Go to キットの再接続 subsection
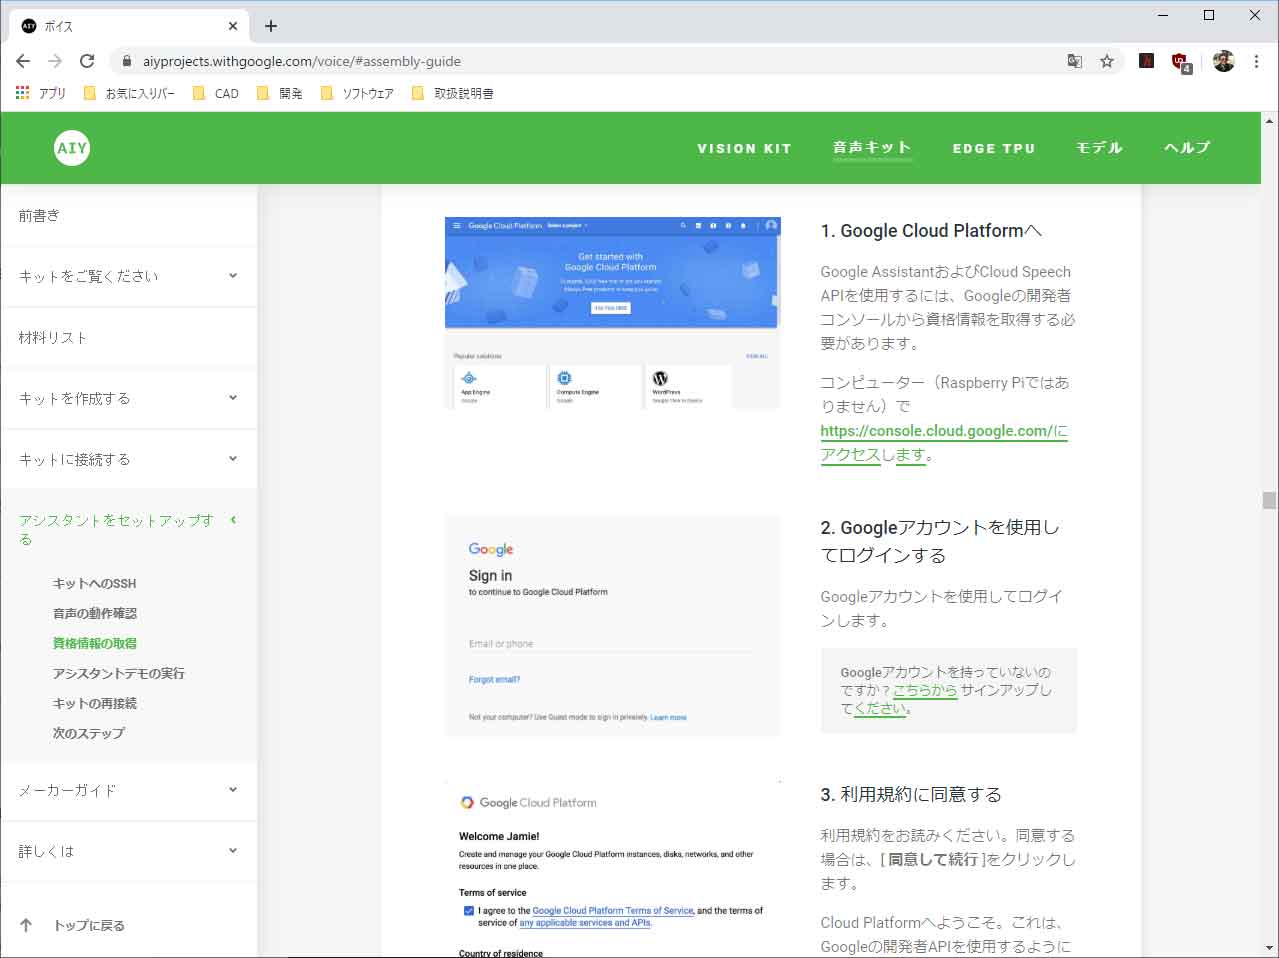The height and width of the screenshot is (958, 1279). [95, 703]
